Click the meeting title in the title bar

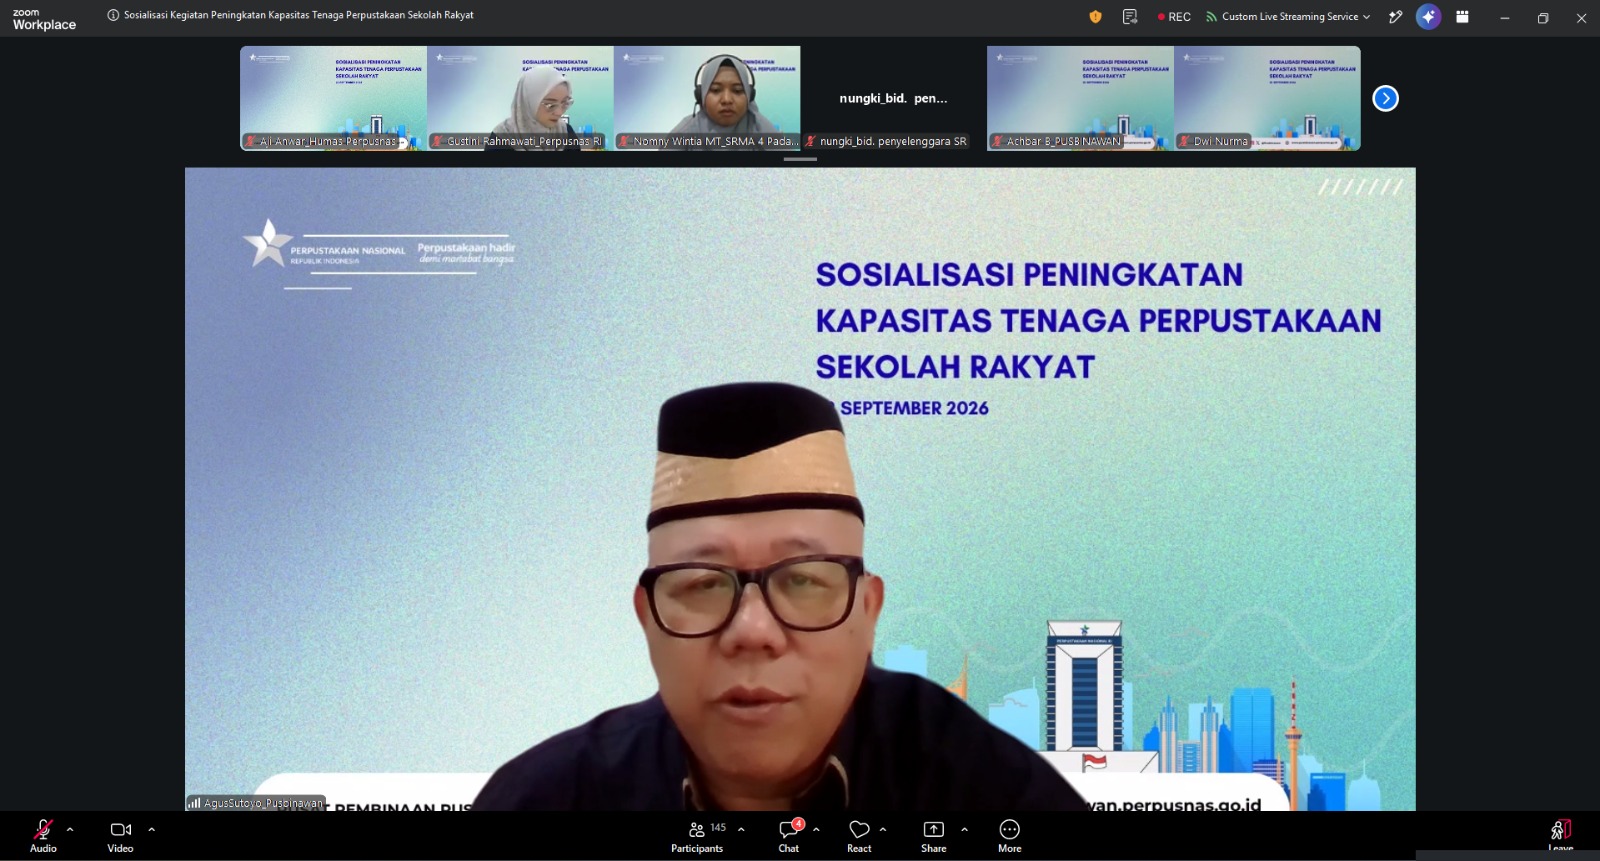299,15
